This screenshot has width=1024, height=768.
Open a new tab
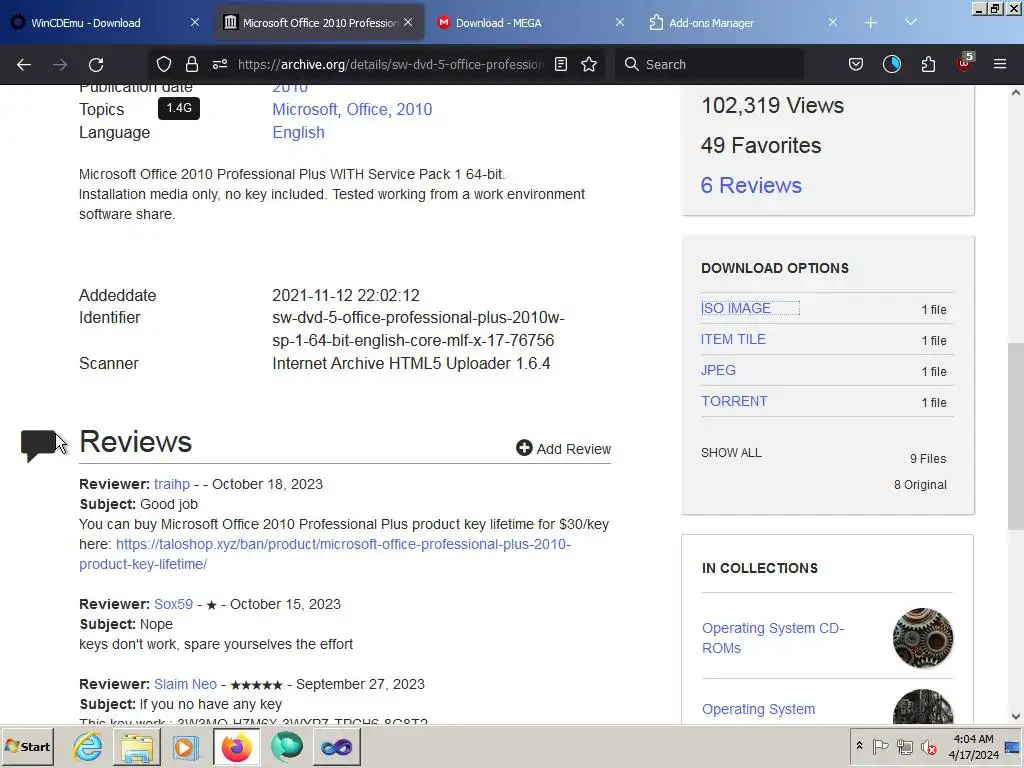(871, 23)
